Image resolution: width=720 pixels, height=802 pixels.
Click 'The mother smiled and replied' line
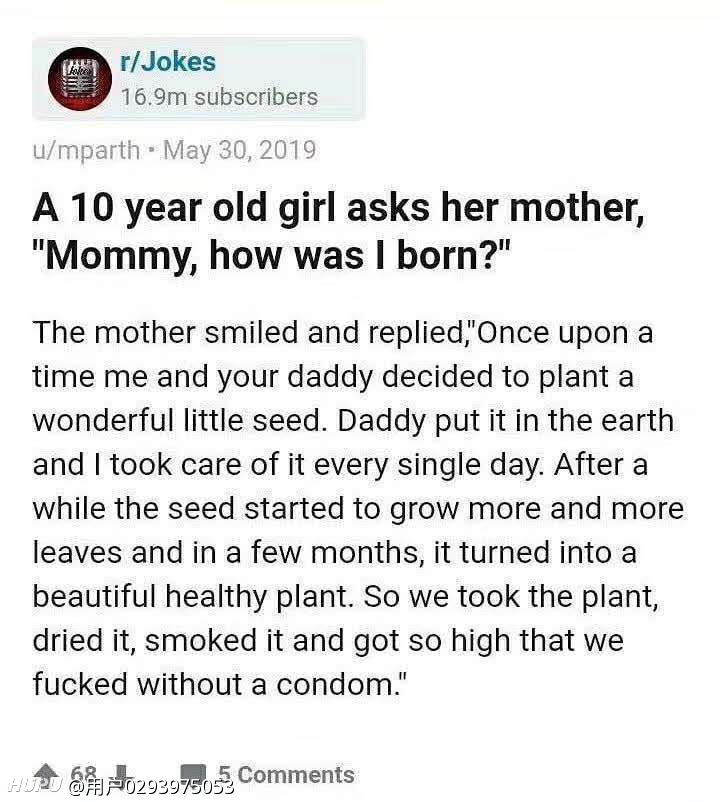[248, 333]
